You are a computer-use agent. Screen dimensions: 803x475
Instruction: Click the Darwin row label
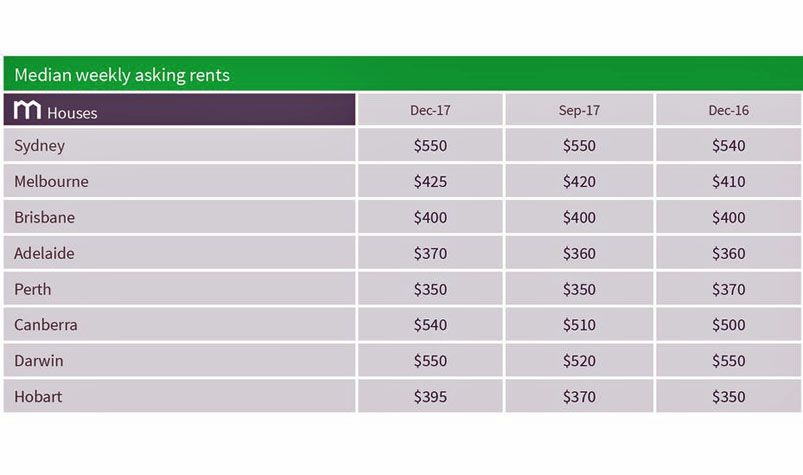pyautogui.click(x=39, y=360)
